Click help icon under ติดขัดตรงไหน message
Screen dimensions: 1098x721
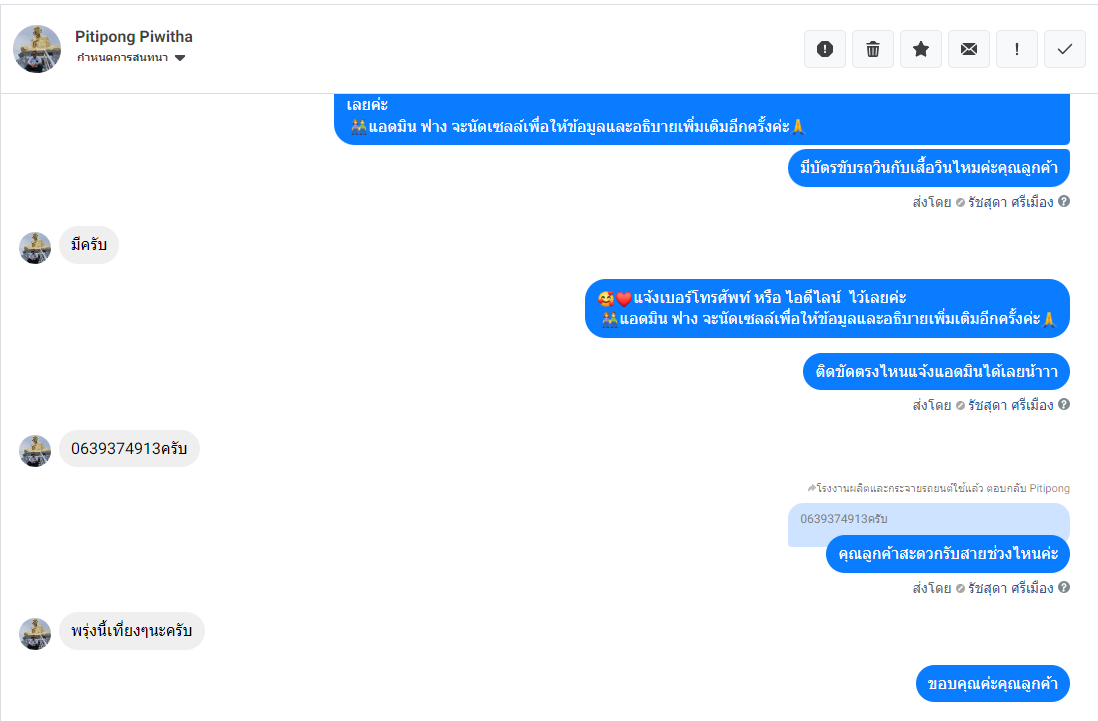[x=1064, y=405]
